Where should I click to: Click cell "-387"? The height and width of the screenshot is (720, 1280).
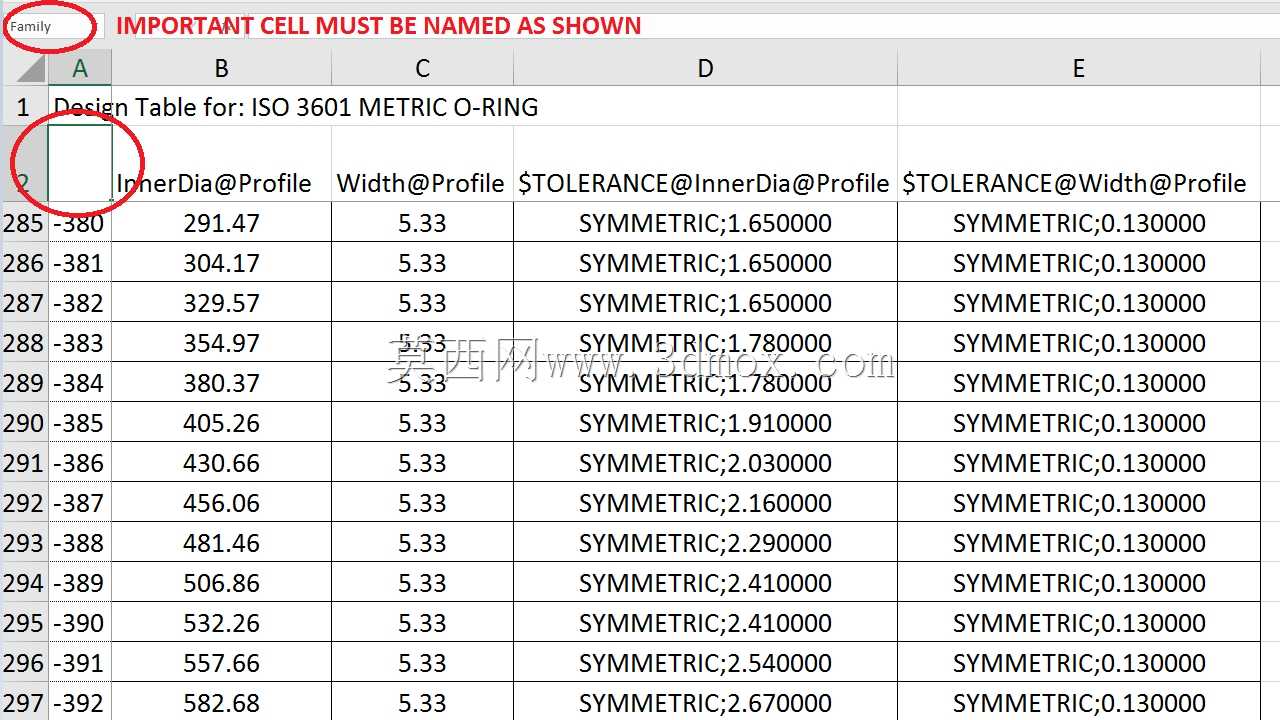pyautogui.click(x=80, y=502)
